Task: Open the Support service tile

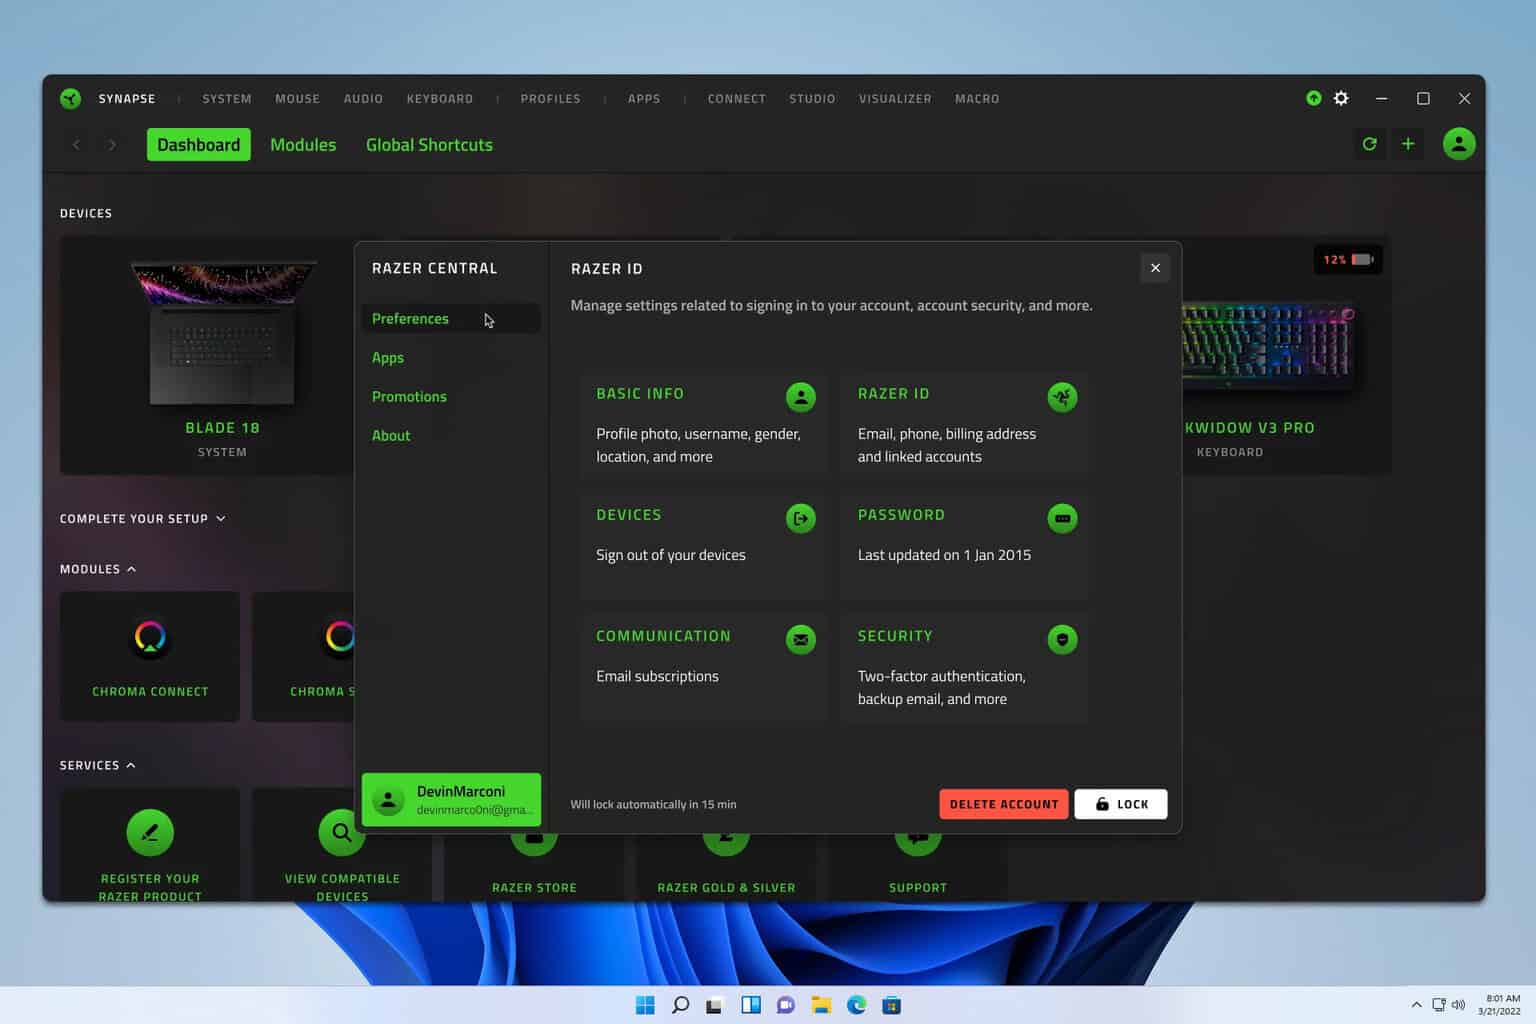Action: (x=917, y=866)
